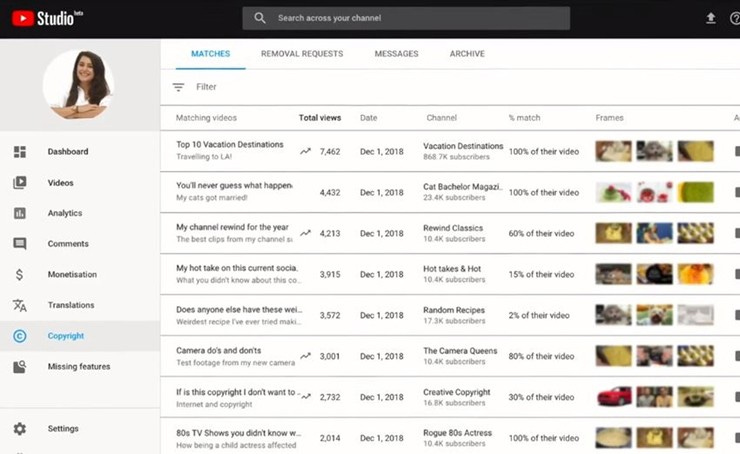Open Does anyone else have these video
Viewport: 740px width, 454px height.
[239, 310]
